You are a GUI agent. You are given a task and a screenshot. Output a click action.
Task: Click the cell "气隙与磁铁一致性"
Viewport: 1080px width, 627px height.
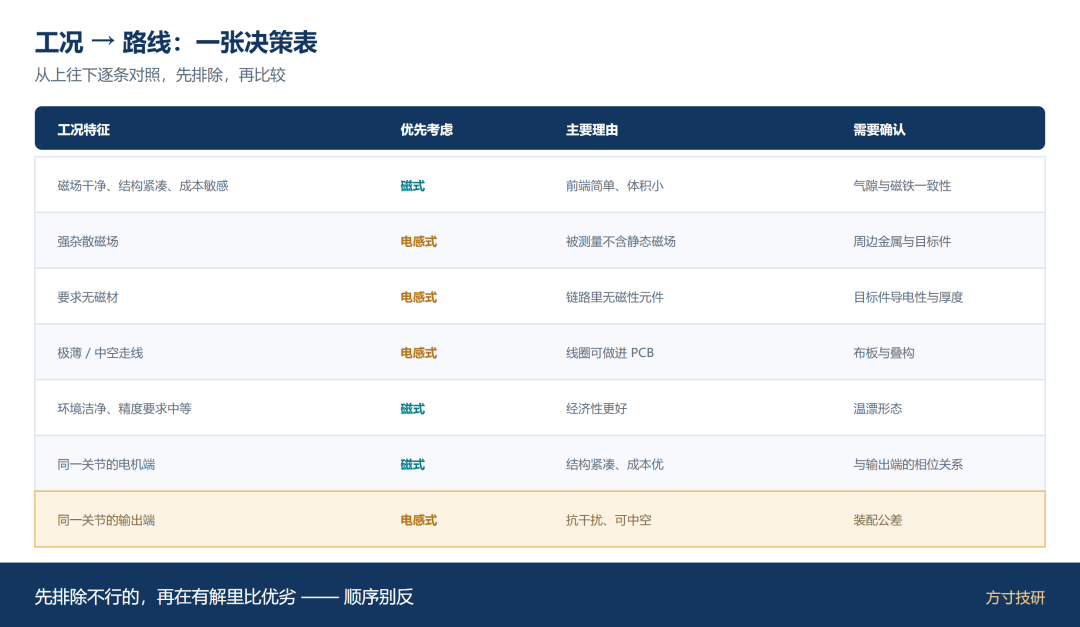pyautogui.click(x=902, y=185)
